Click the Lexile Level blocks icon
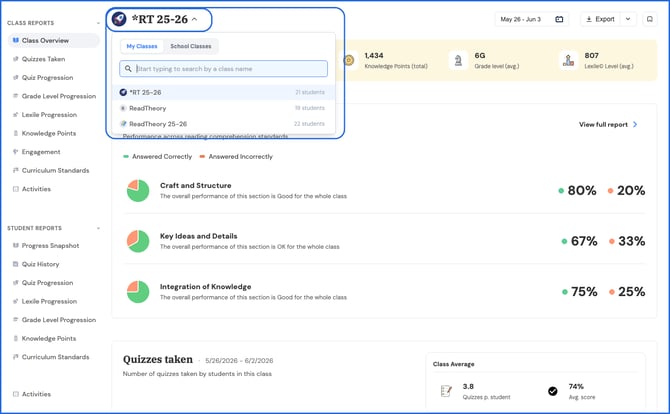The width and height of the screenshot is (670, 414). (568, 61)
